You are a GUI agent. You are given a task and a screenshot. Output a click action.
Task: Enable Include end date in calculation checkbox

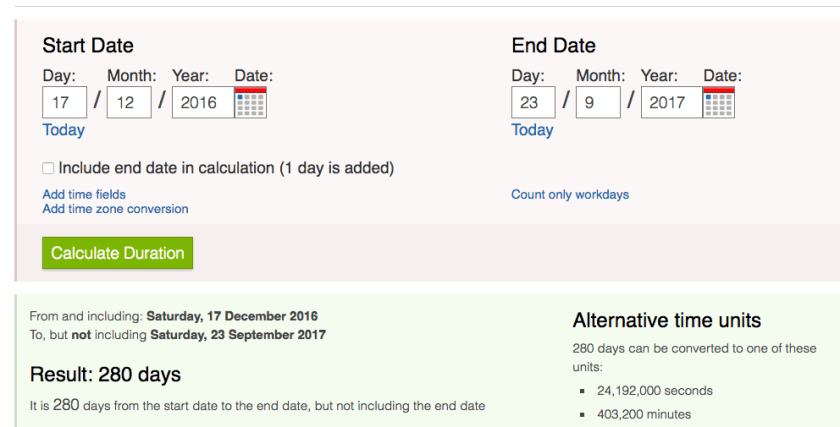48,168
